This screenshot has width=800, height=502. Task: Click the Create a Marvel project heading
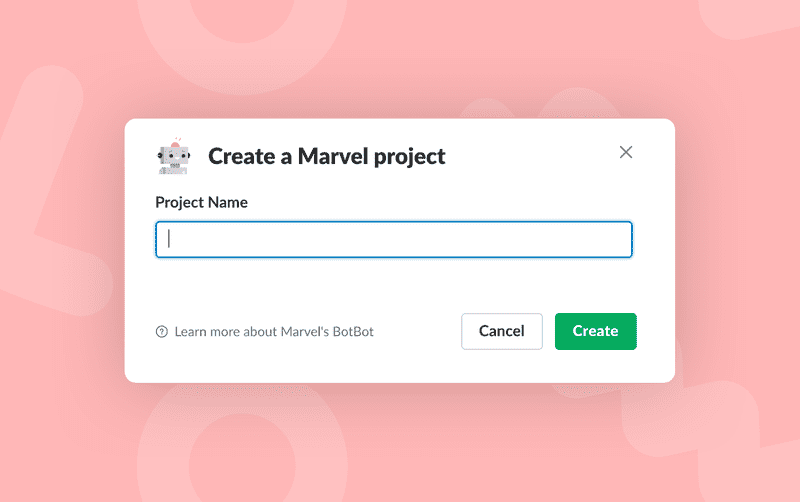click(x=326, y=156)
